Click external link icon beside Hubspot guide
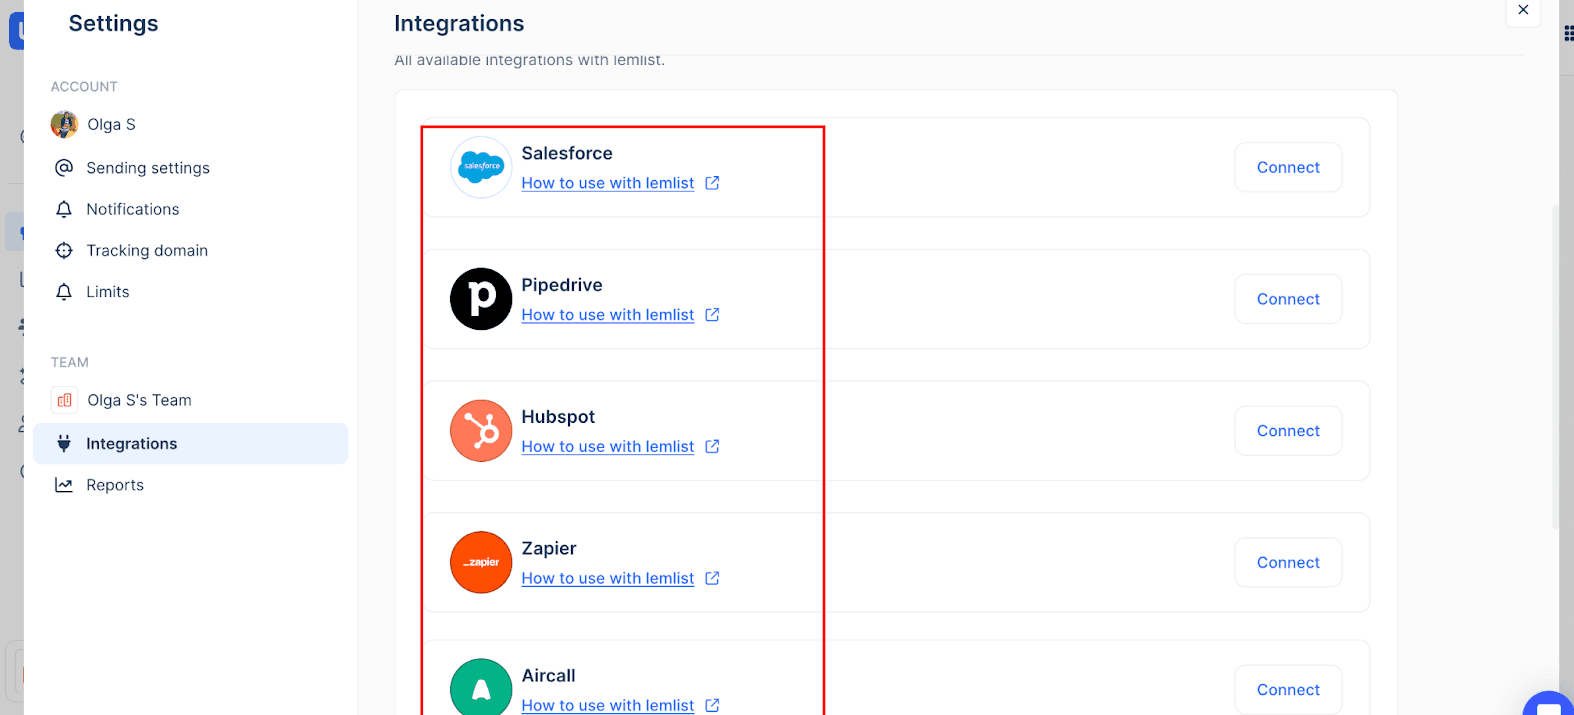 712,447
